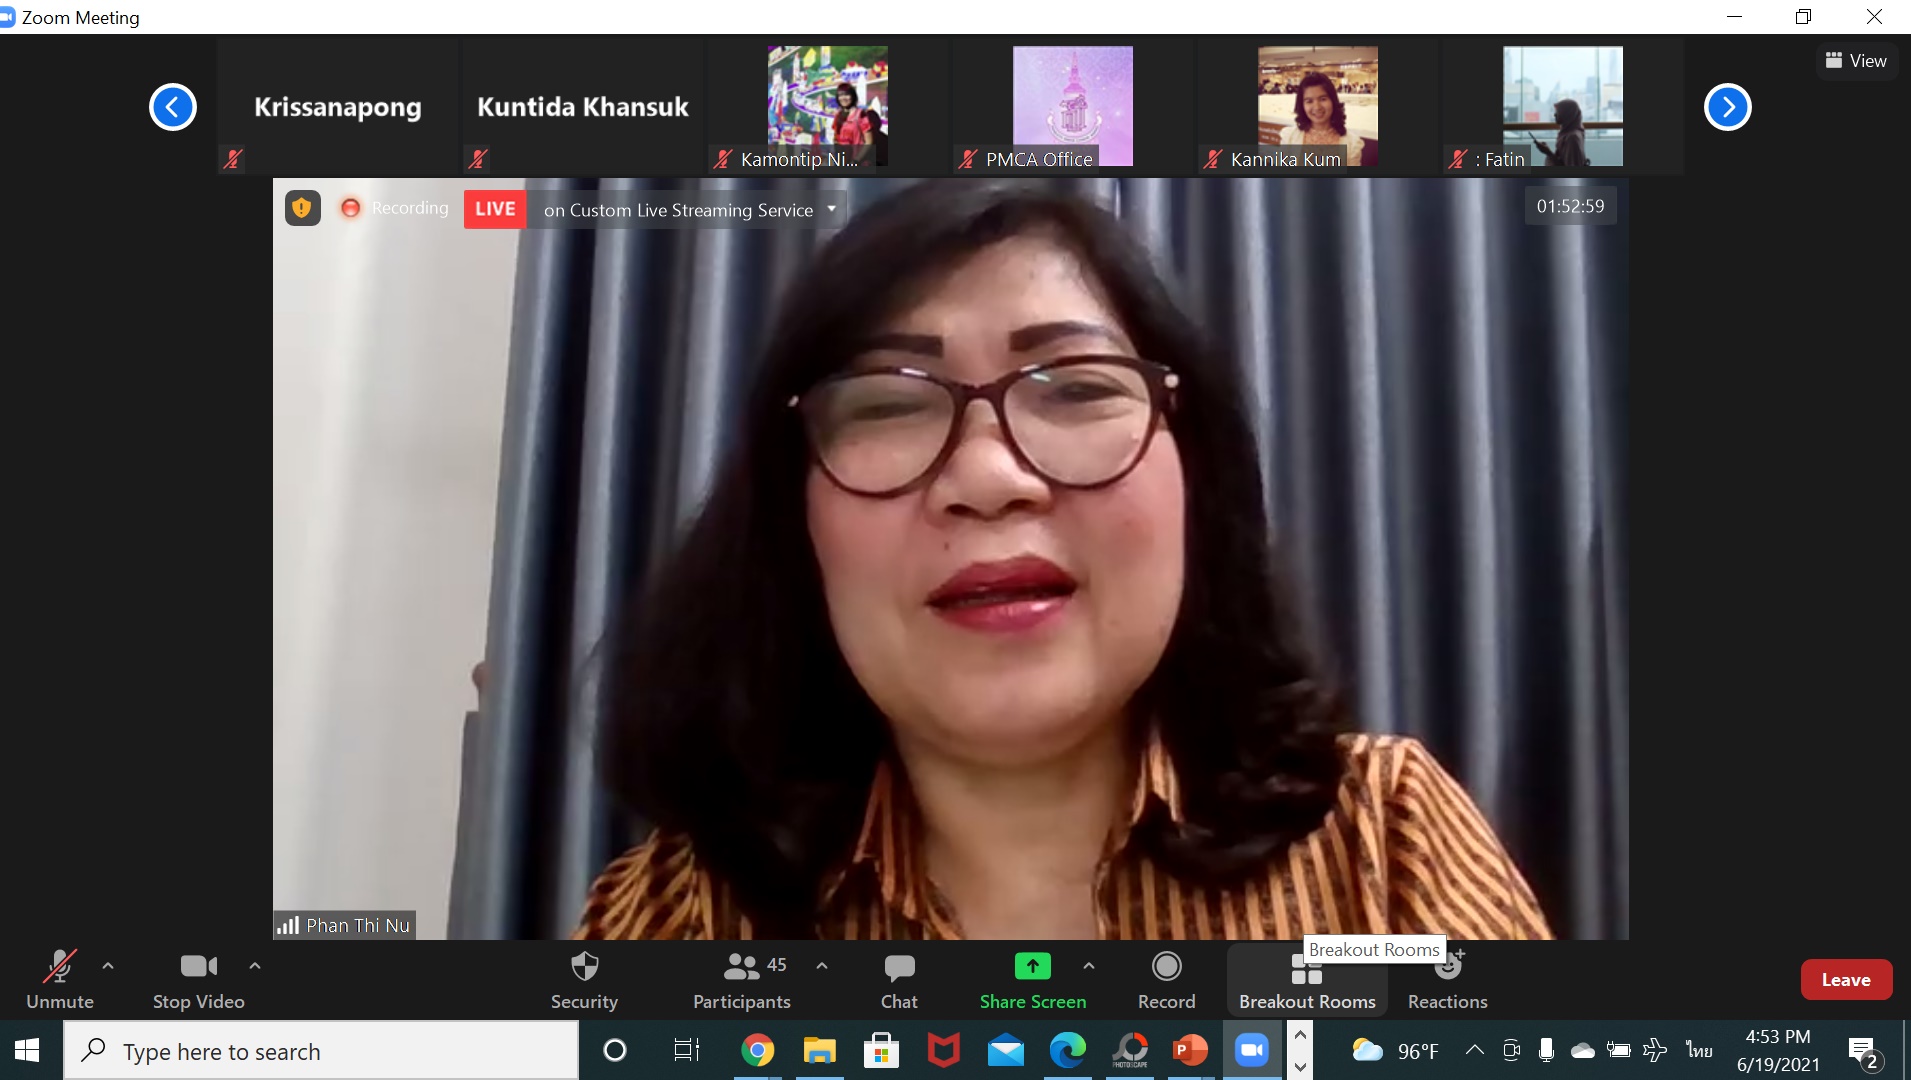Screen dimensions: 1911x1080
Task: Click the taskbar search box
Action: point(321,1051)
